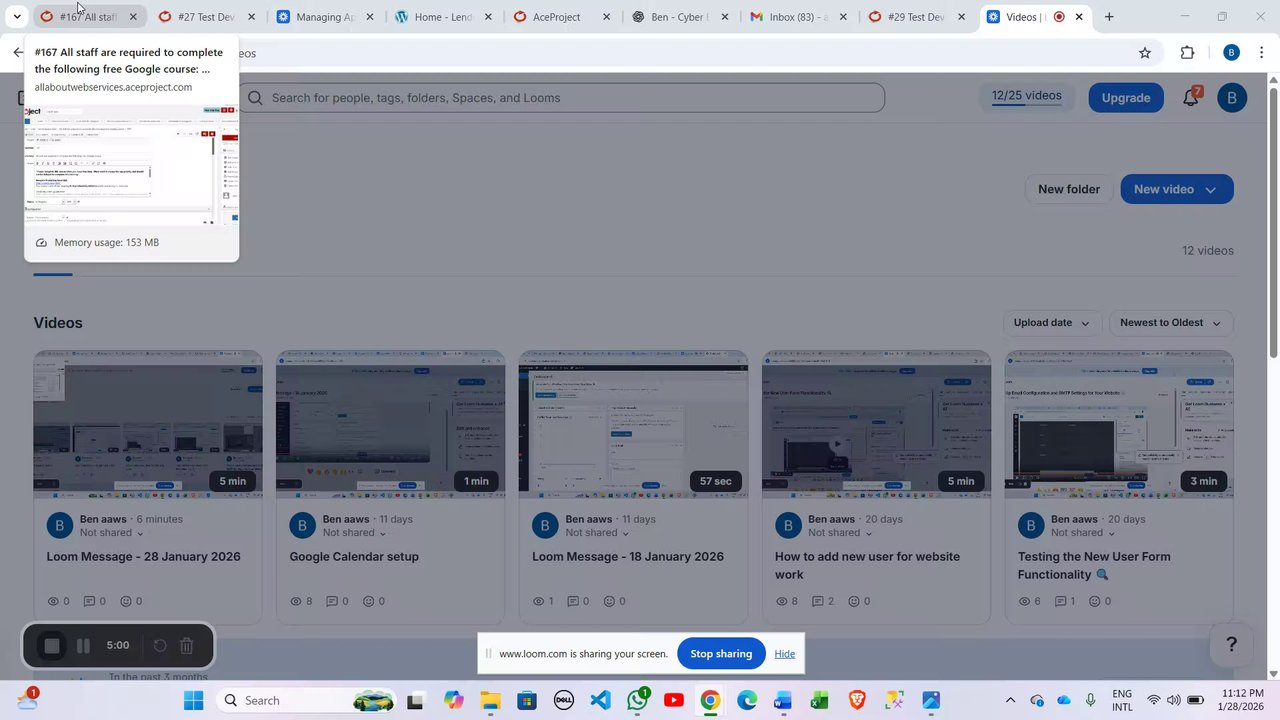The width and height of the screenshot is (1280, 720).
Task: Switch to the AceProject tab
Action: 562,17
